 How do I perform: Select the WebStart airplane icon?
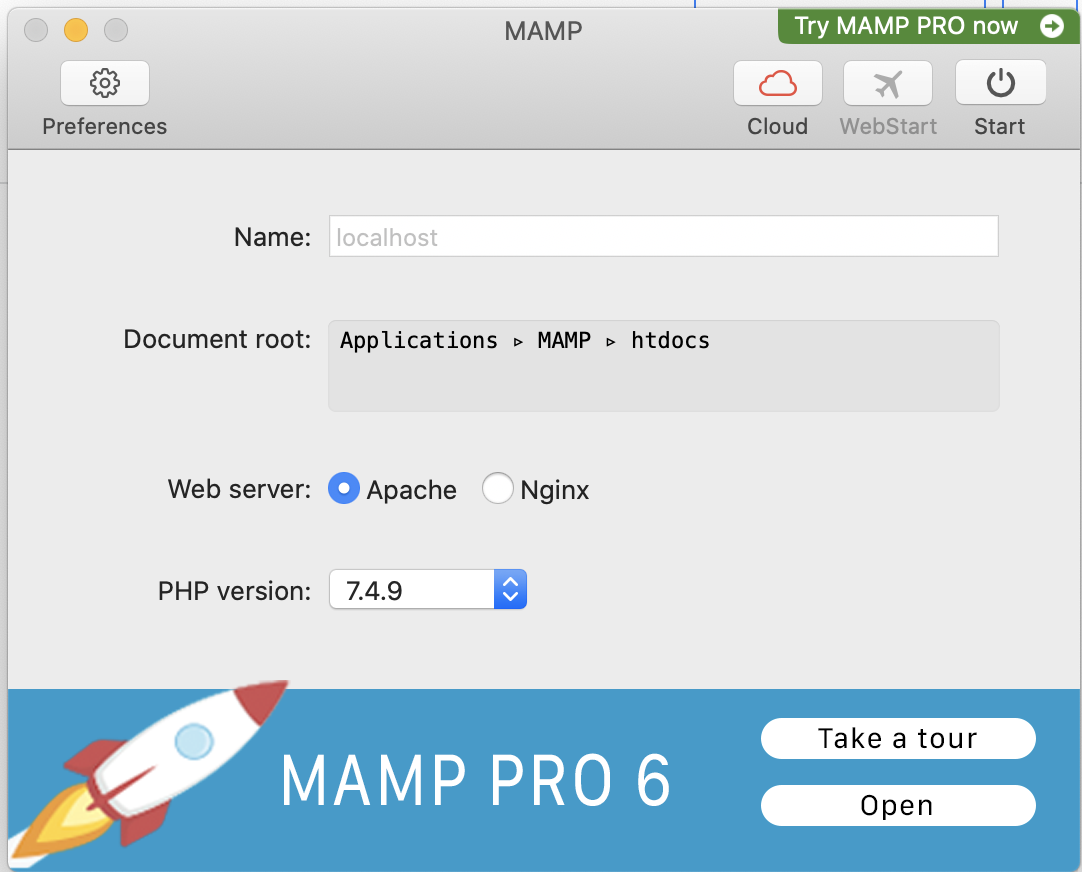(x=887, y=83)
